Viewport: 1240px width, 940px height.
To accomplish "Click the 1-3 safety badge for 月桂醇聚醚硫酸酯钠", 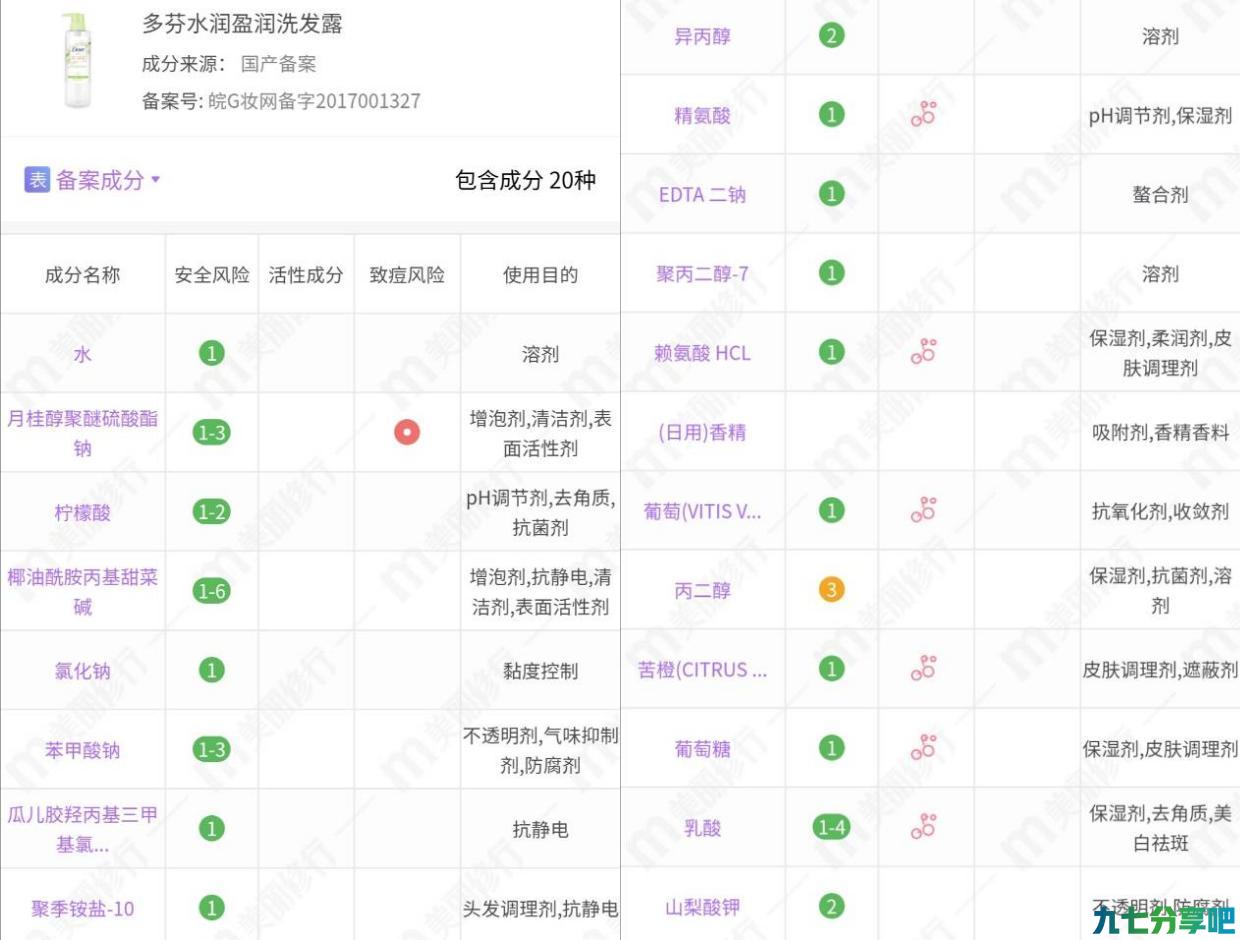I will 211,432.
